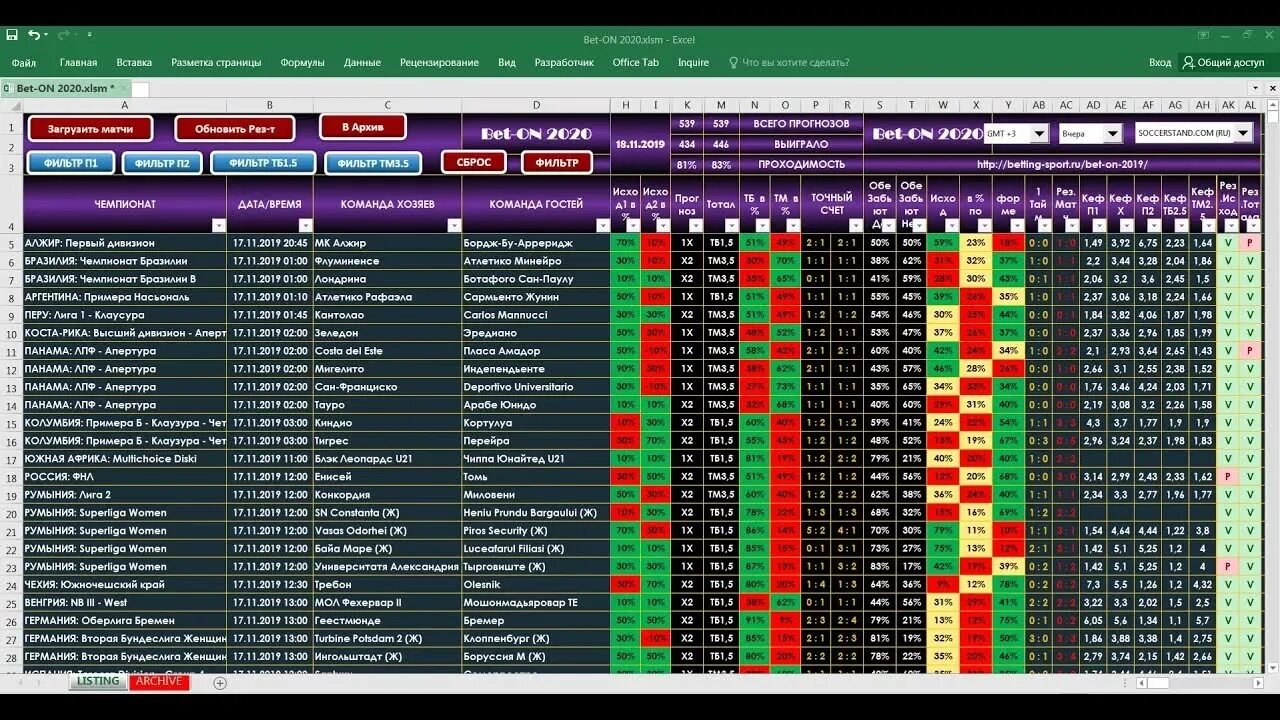This screenshot has width=1280, height=720.
Task: Open the GMT +3 timezone dropdown
Action: (1039, 133)
